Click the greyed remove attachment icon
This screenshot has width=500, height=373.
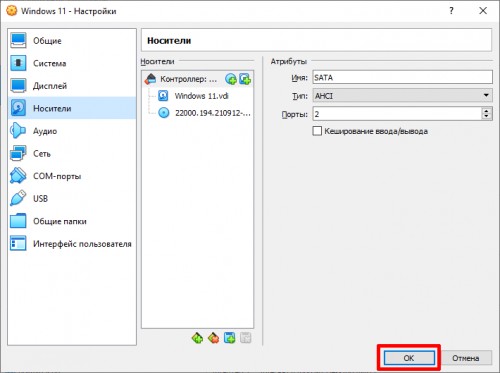coord(246,338)
